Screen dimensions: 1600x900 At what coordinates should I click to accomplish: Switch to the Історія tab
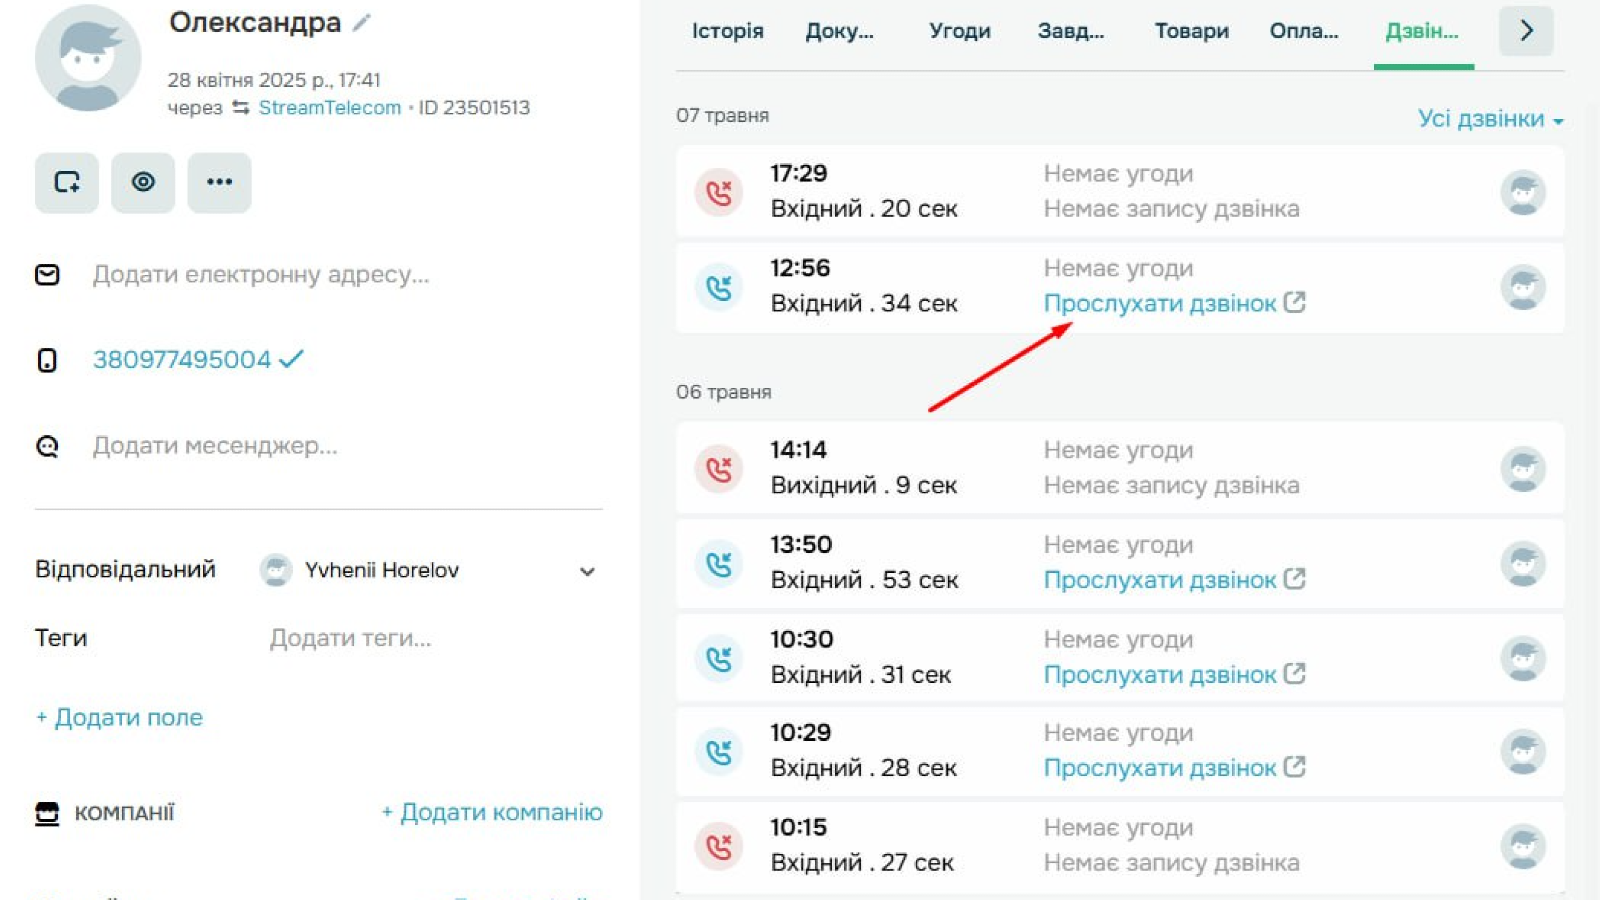click(x=727, y=31)
